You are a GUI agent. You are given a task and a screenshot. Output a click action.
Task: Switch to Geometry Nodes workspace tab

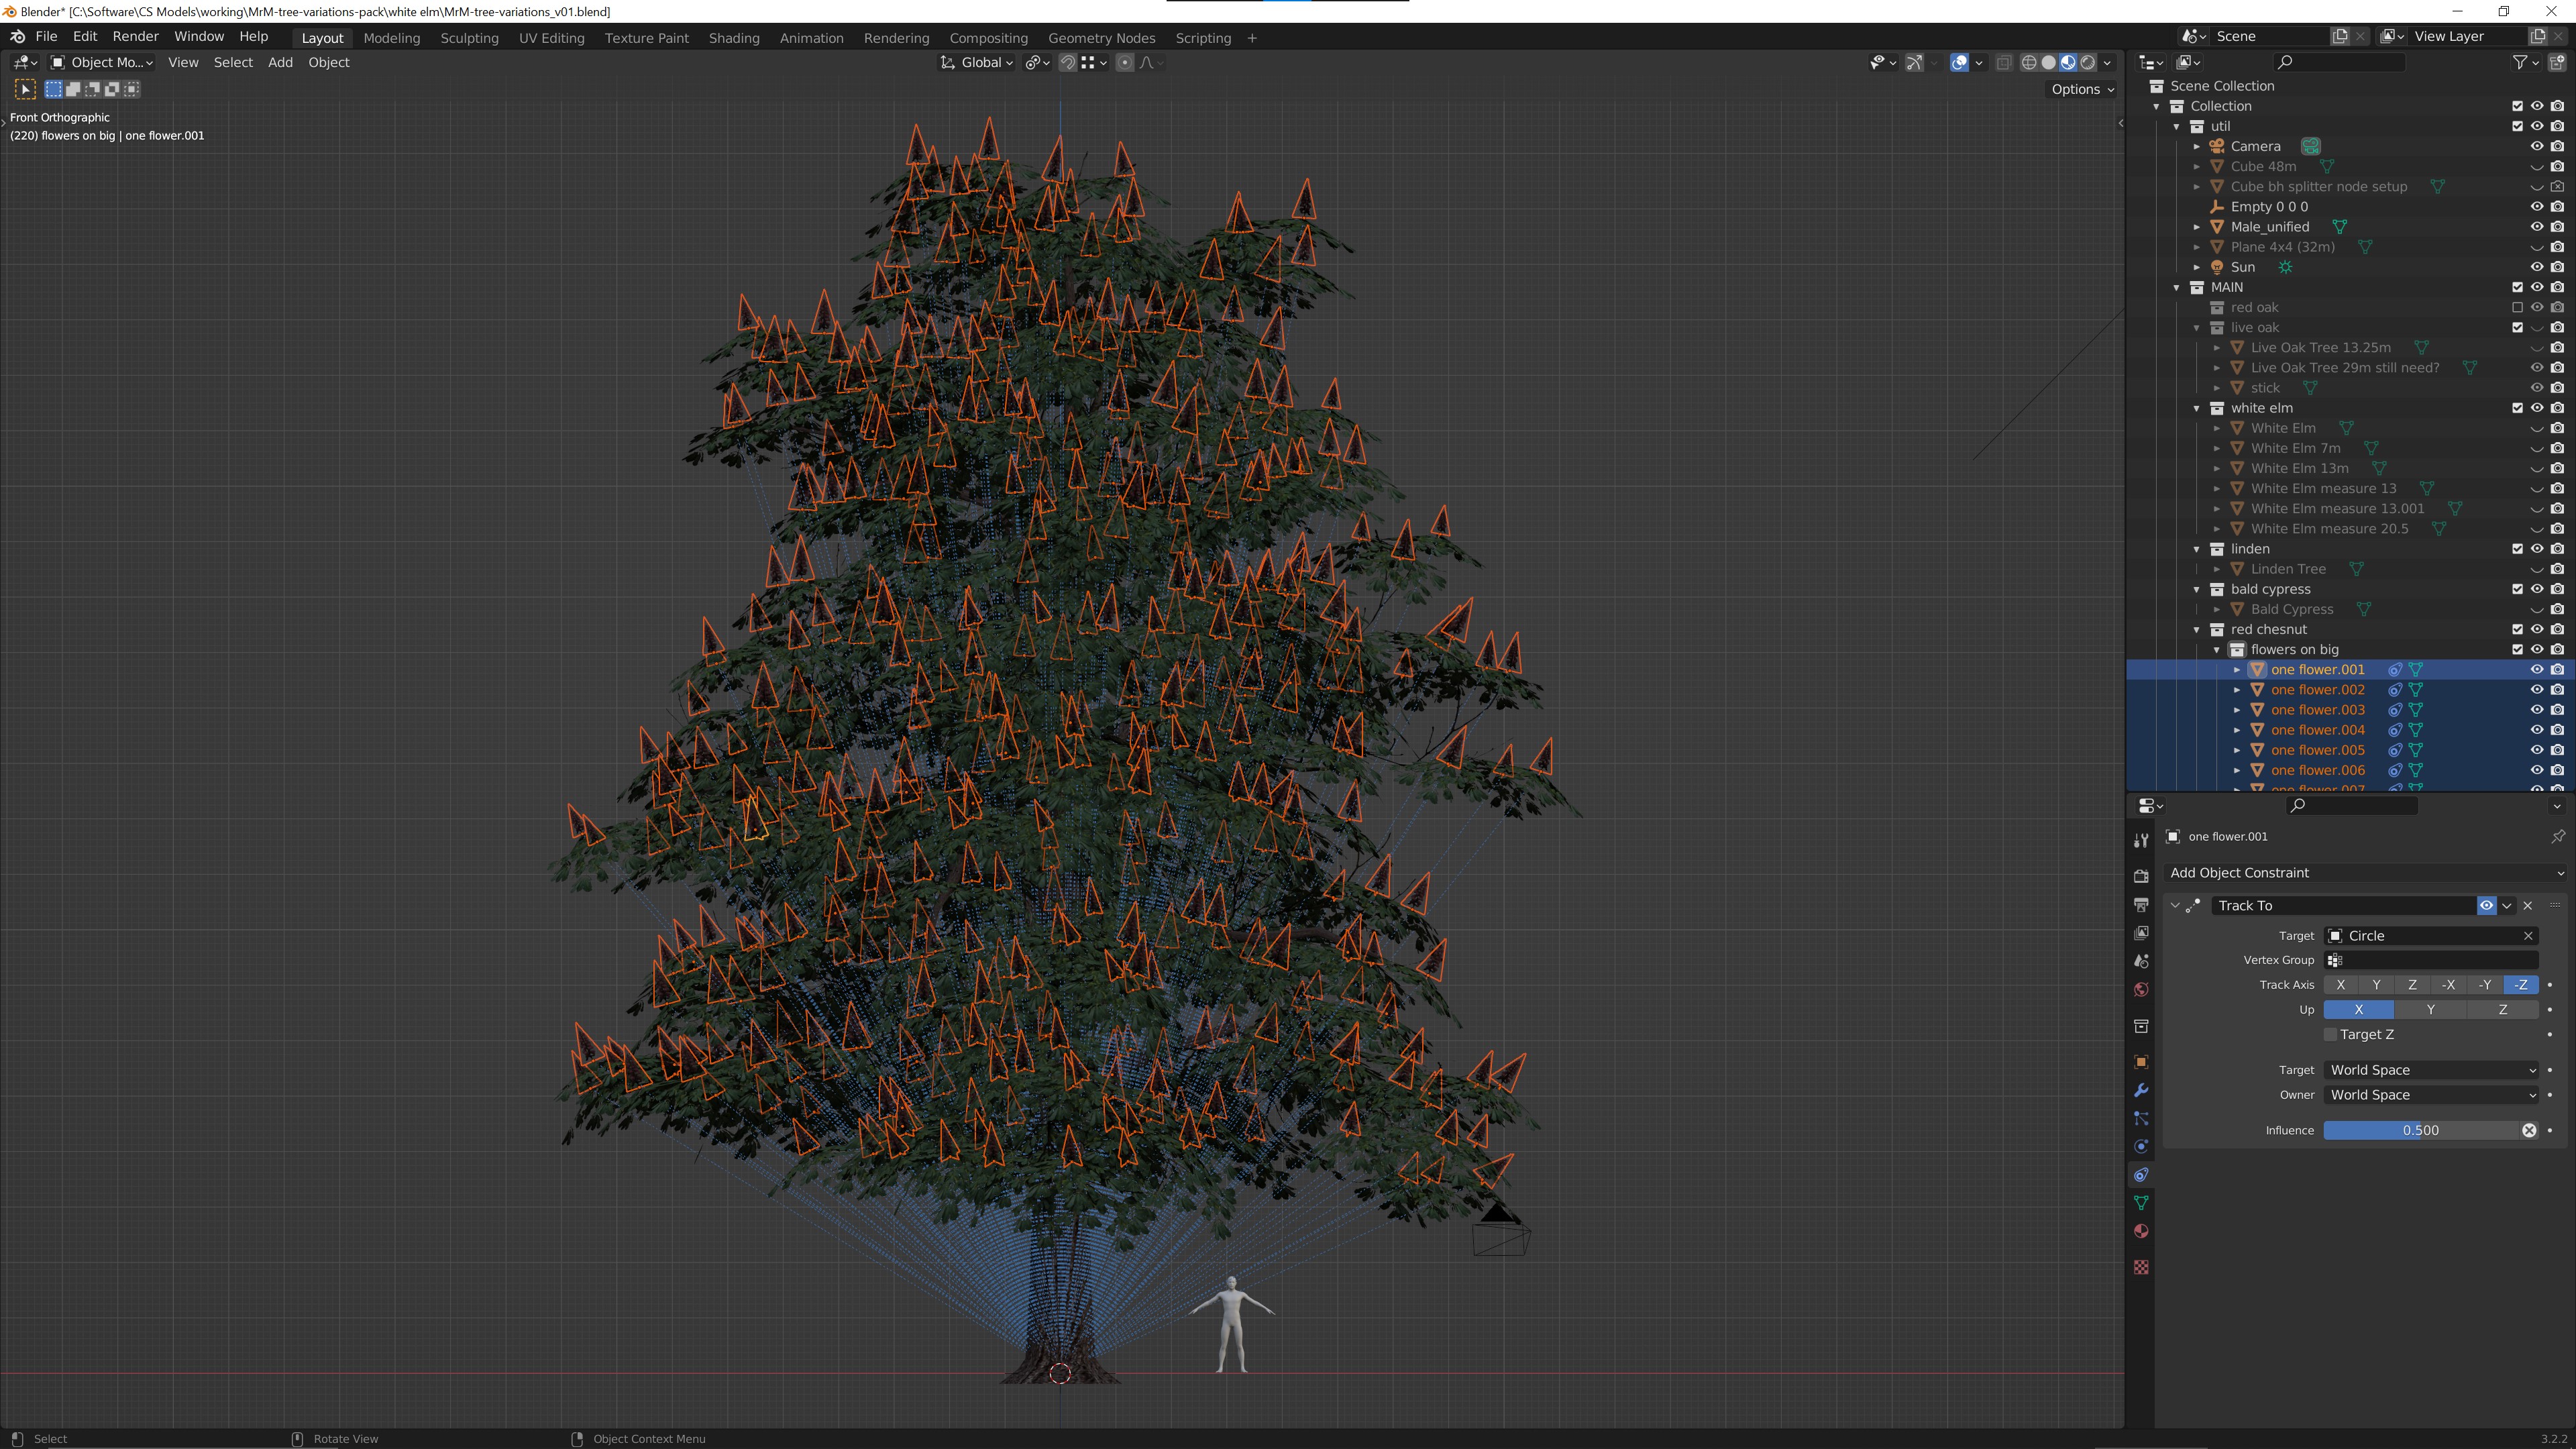[x=1101, y=38]
